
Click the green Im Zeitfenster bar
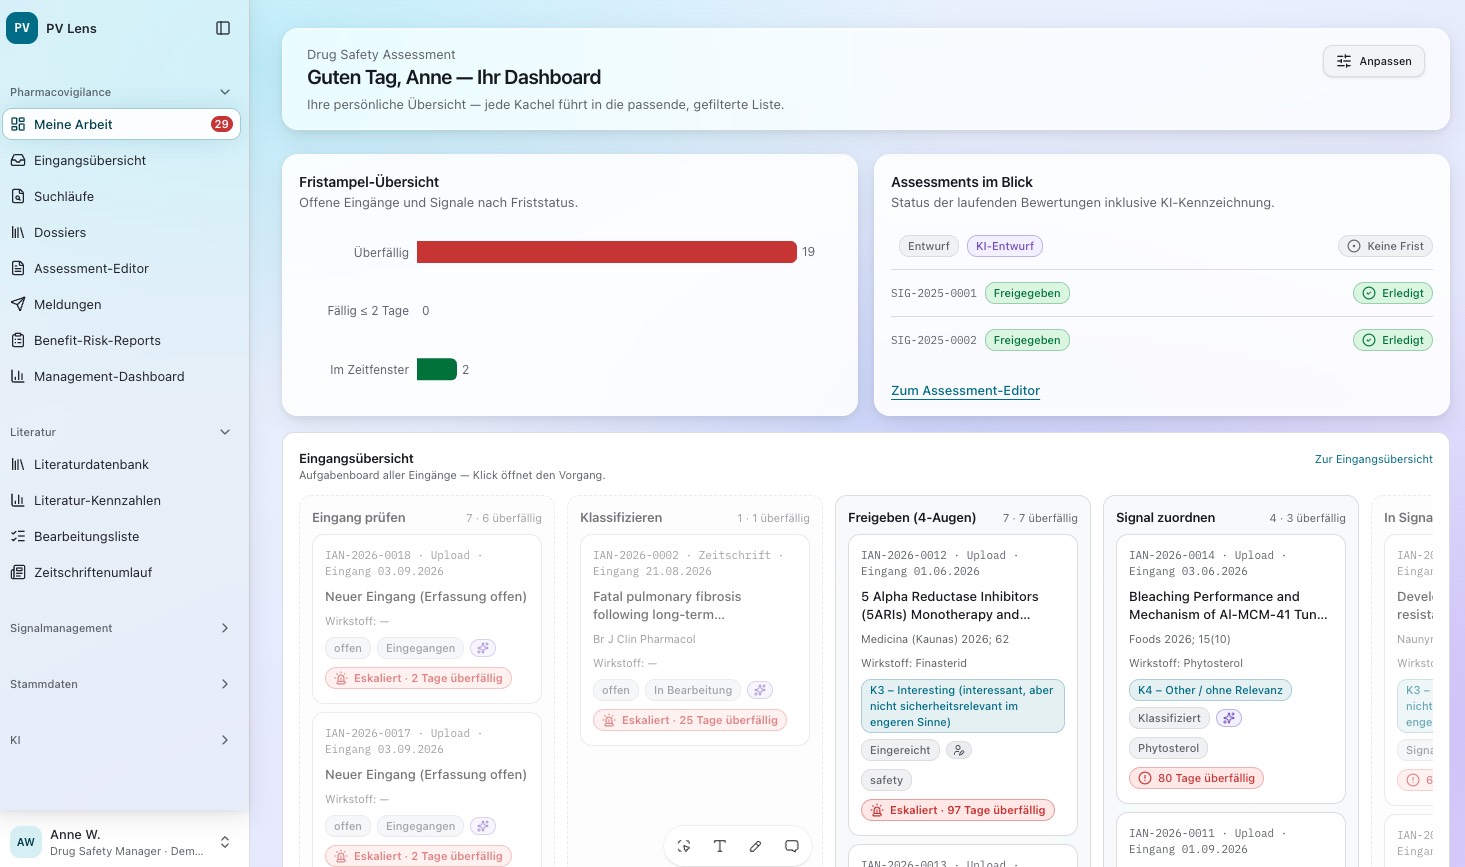[437, 369]
